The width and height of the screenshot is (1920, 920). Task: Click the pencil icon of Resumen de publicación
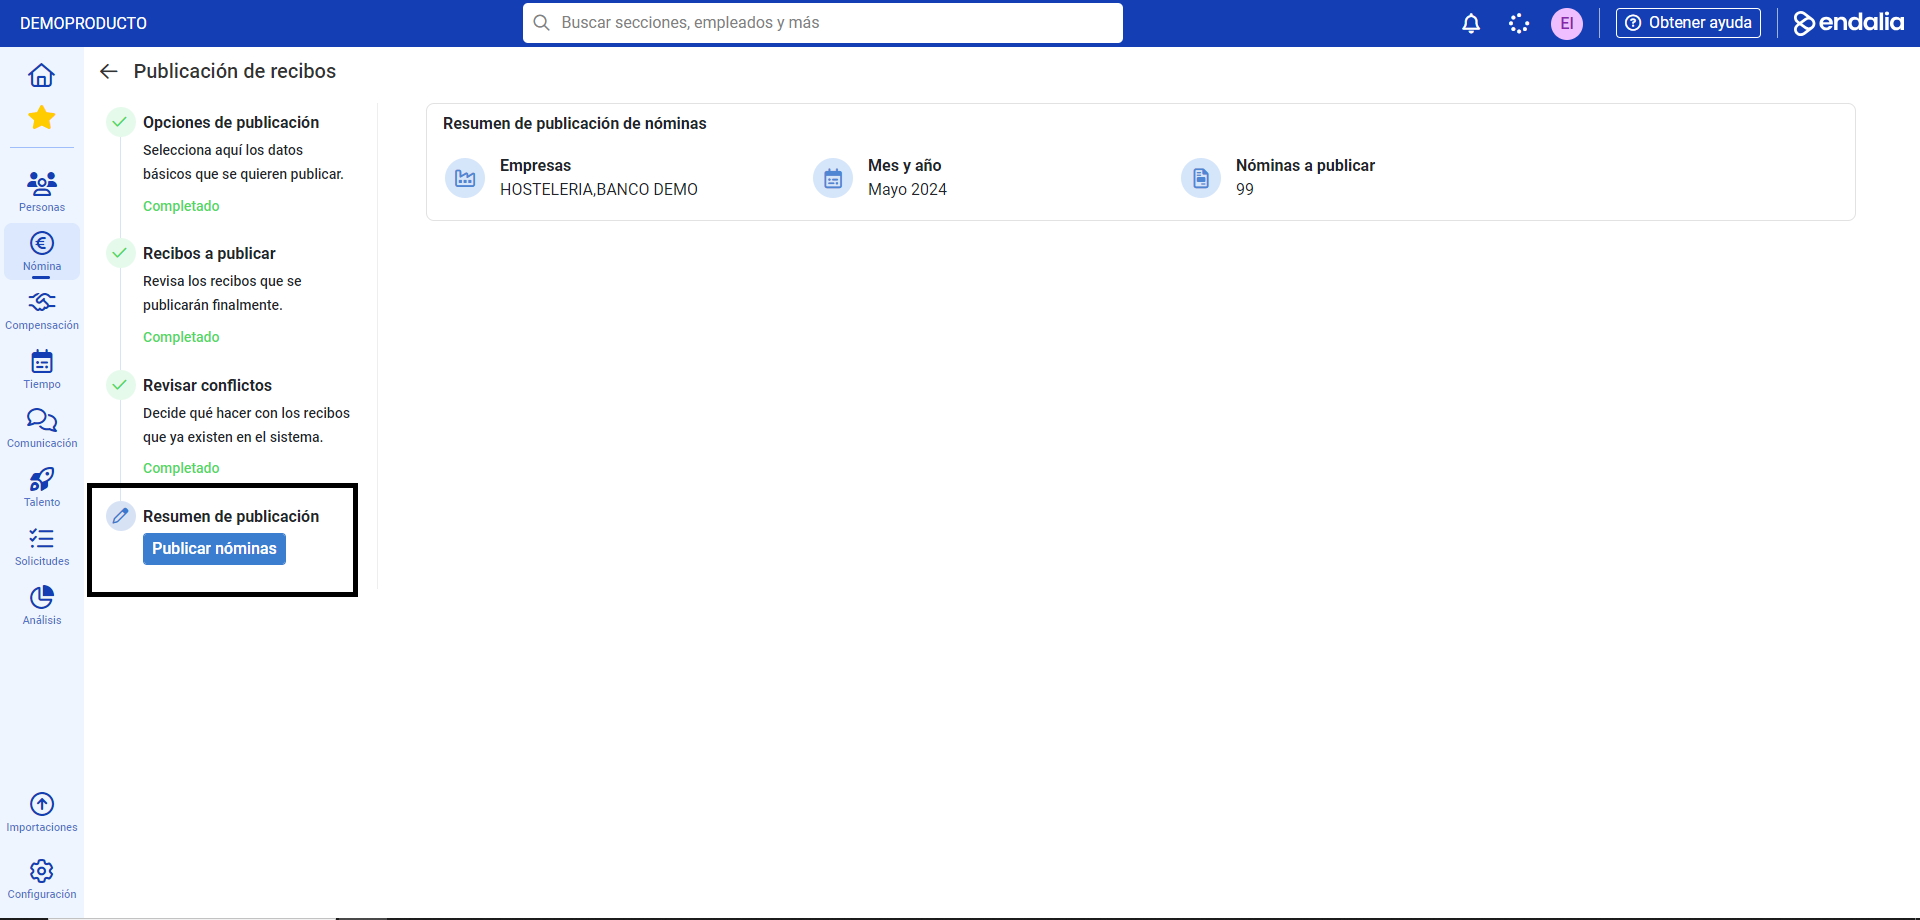tap(120, 516)
